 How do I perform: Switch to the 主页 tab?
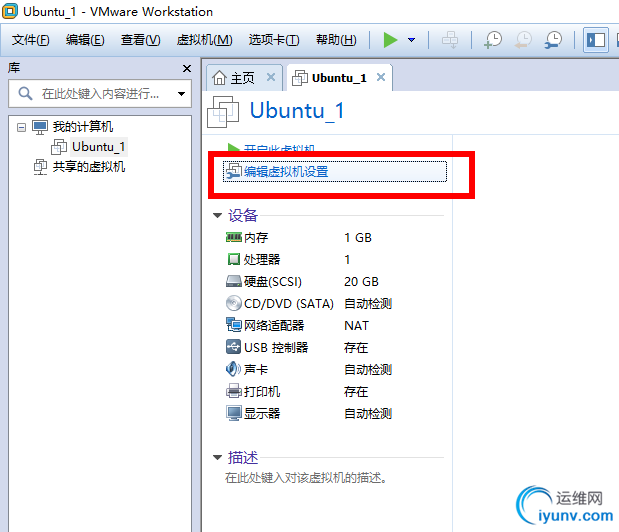click(243, 78)
